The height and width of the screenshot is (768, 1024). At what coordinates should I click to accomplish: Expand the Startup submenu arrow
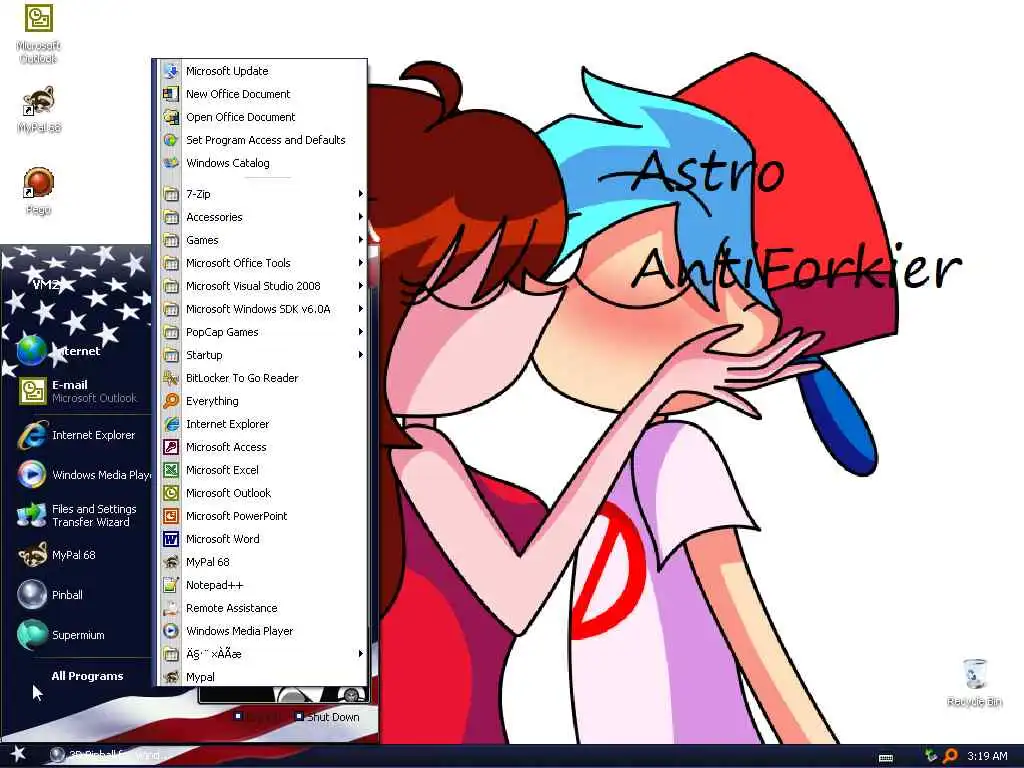point(360,355)
